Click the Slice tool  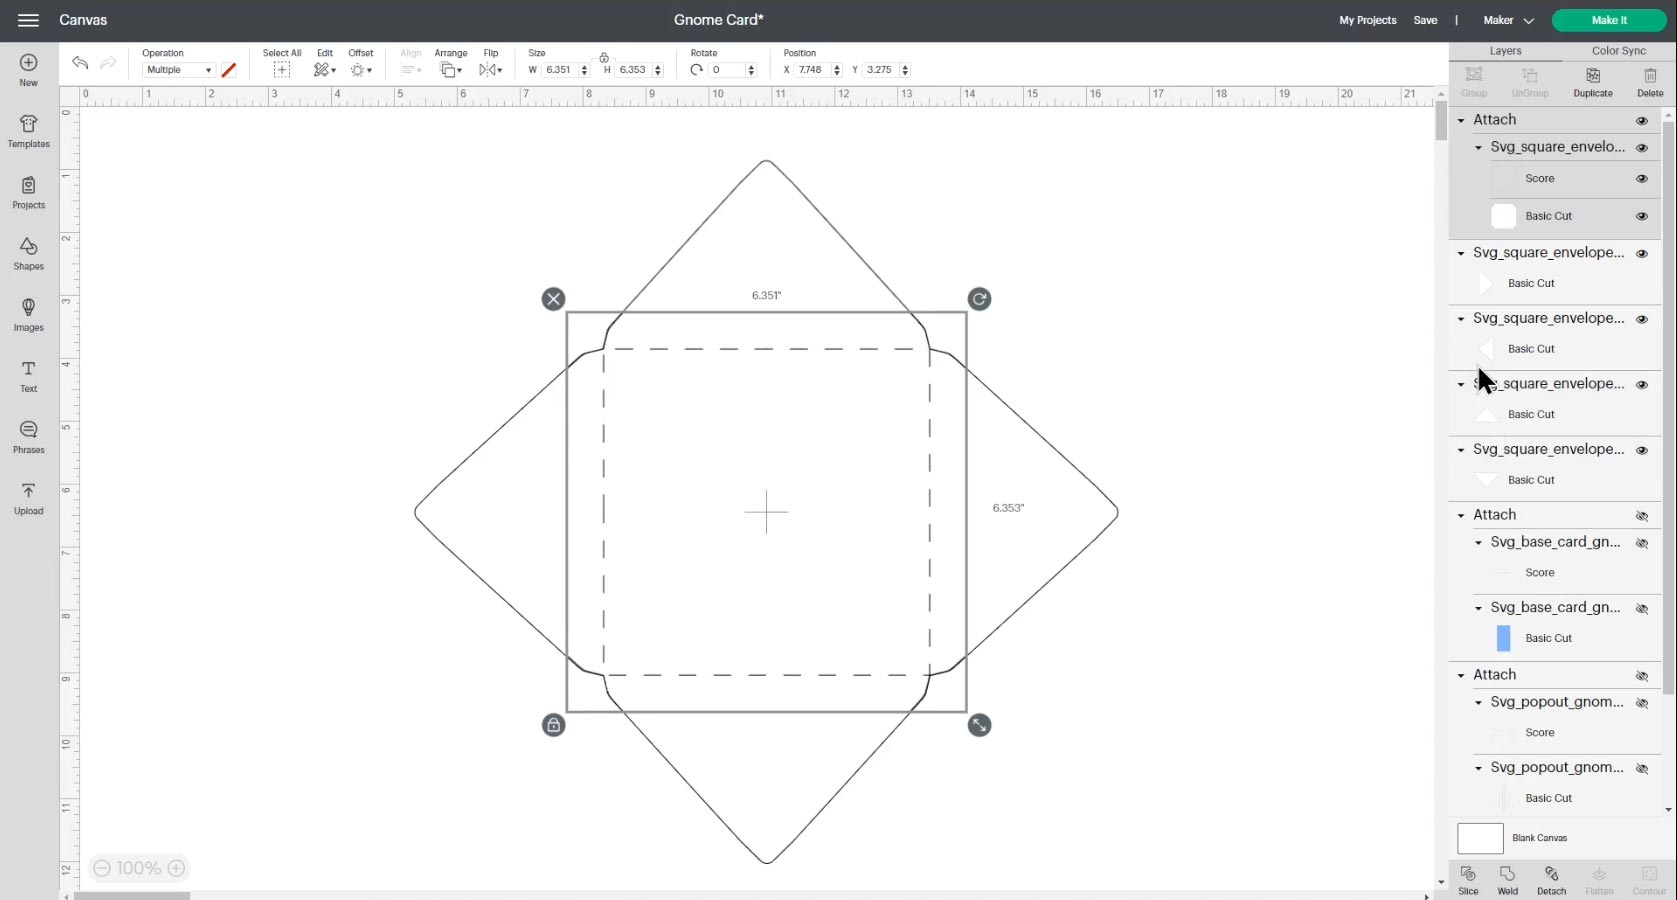tap(1468, 880)
